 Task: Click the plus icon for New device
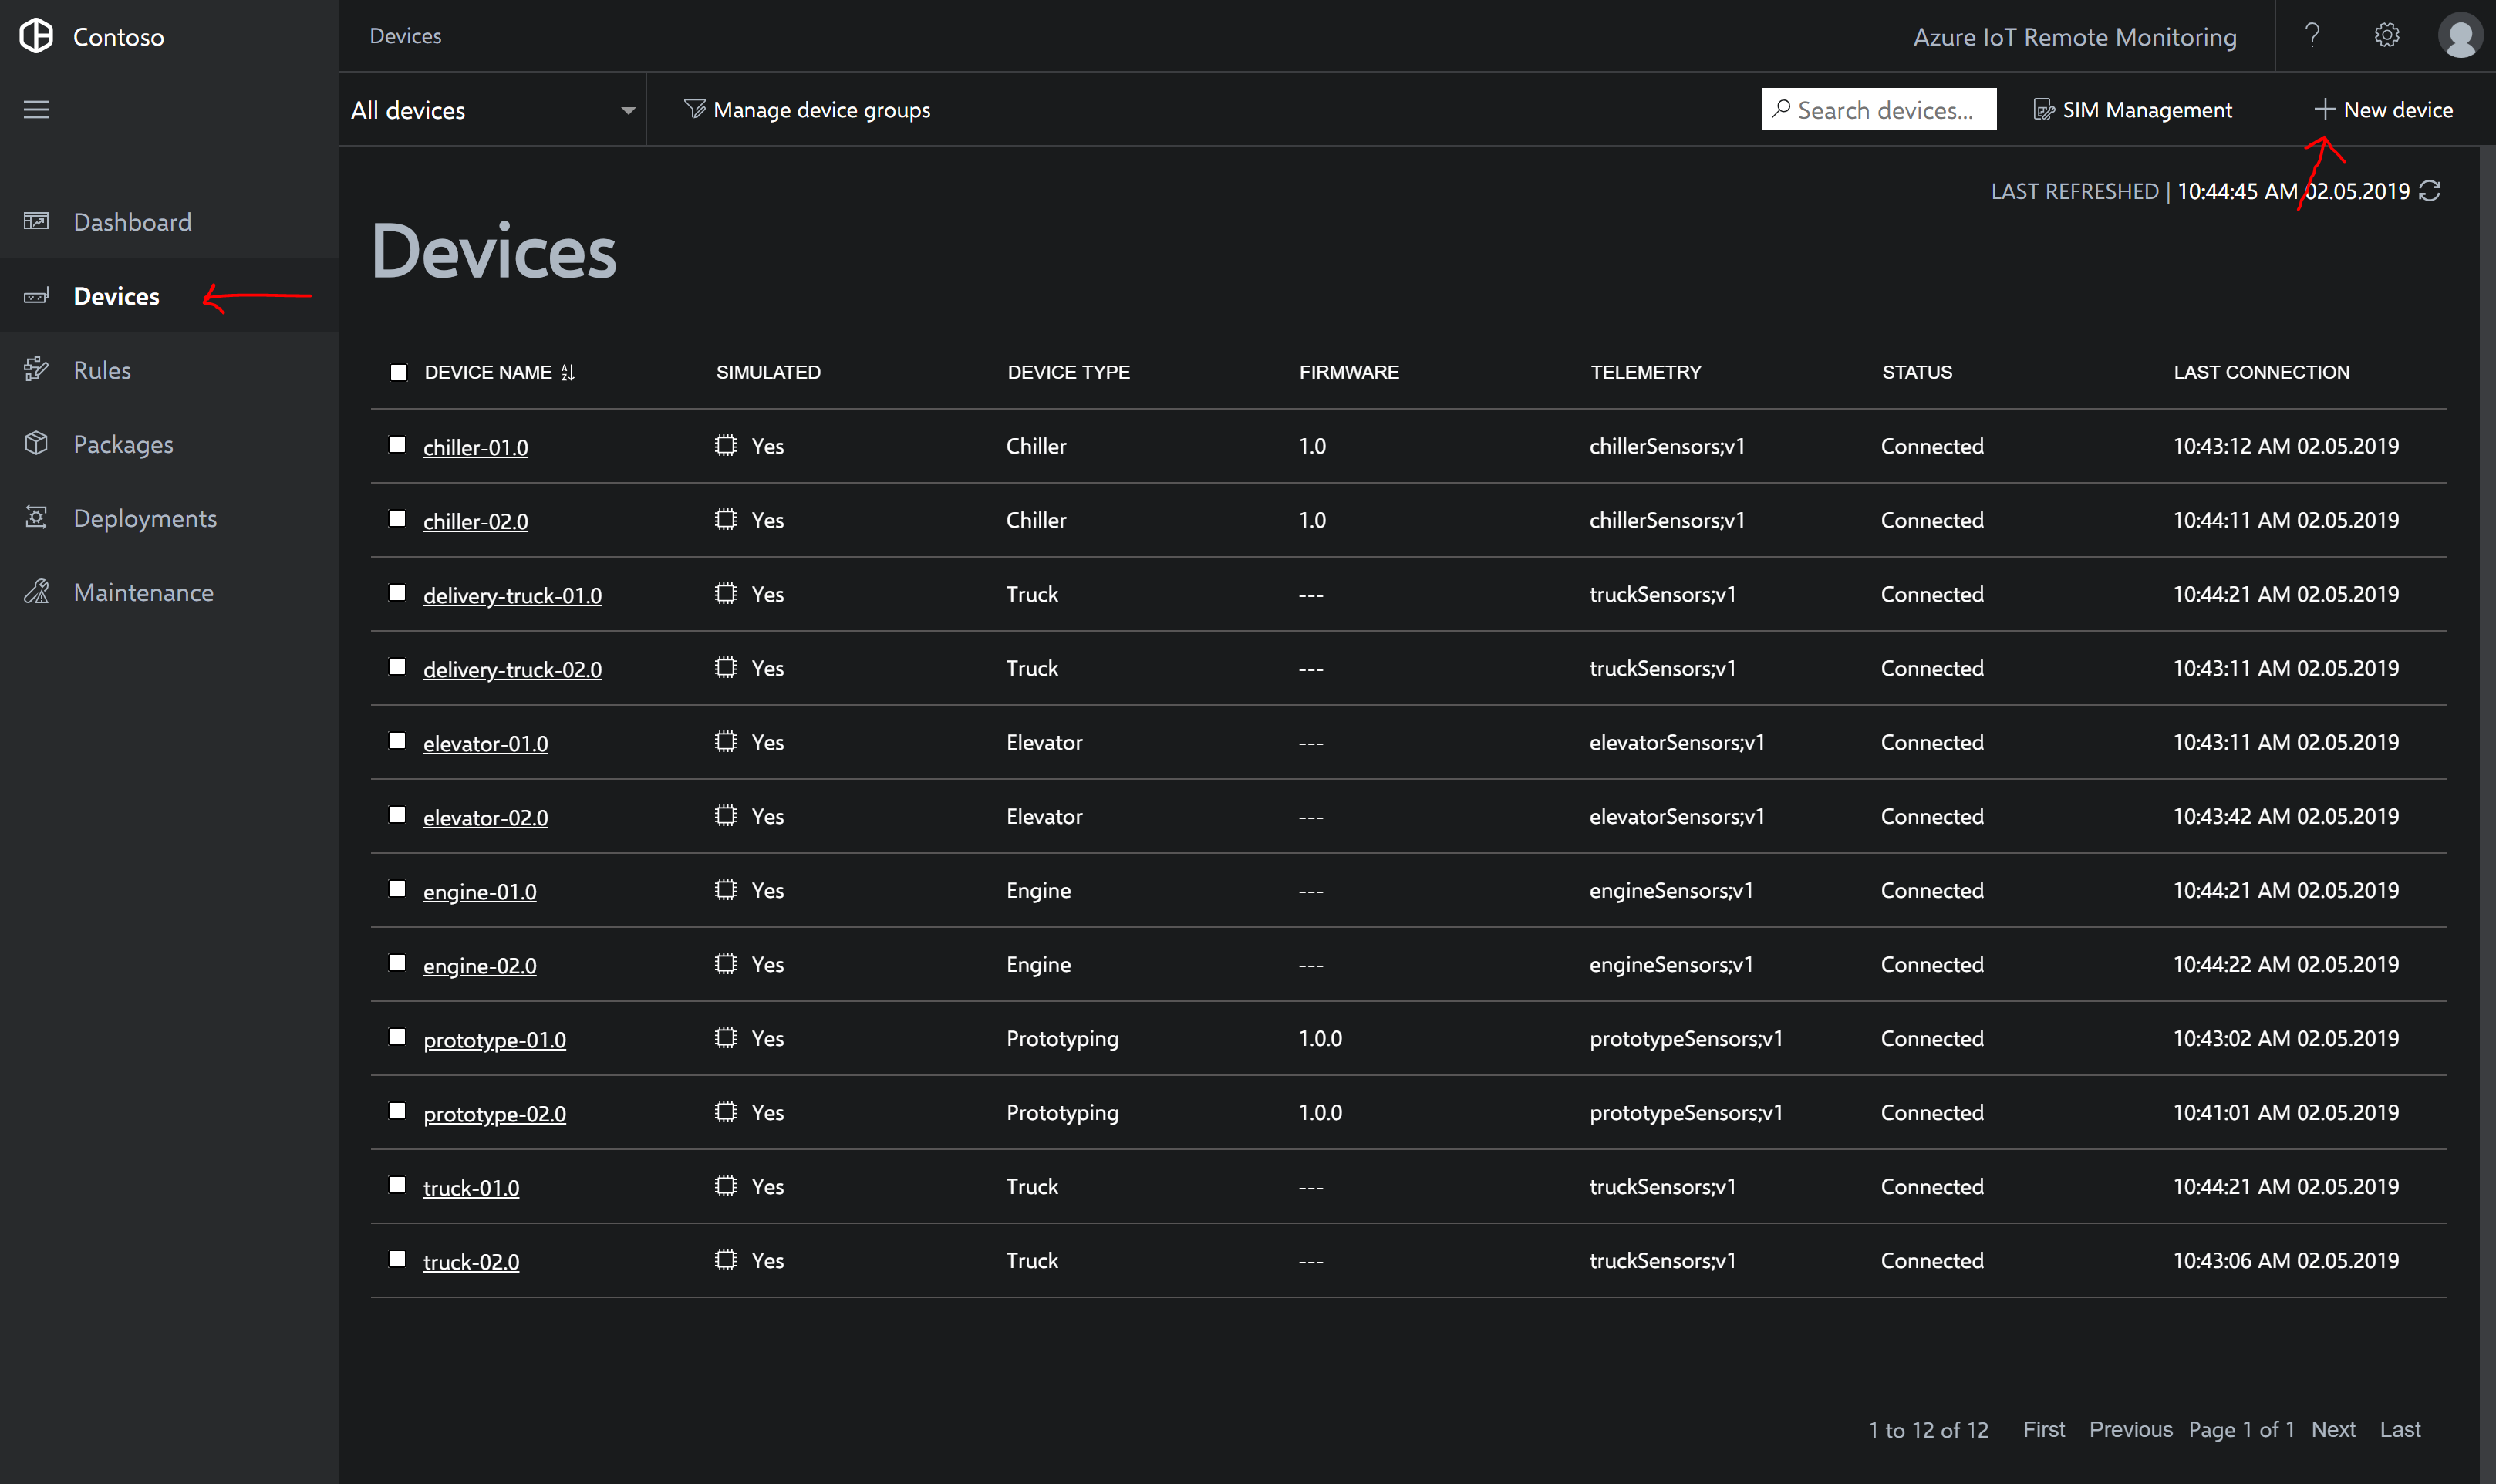coord(2325,109)
